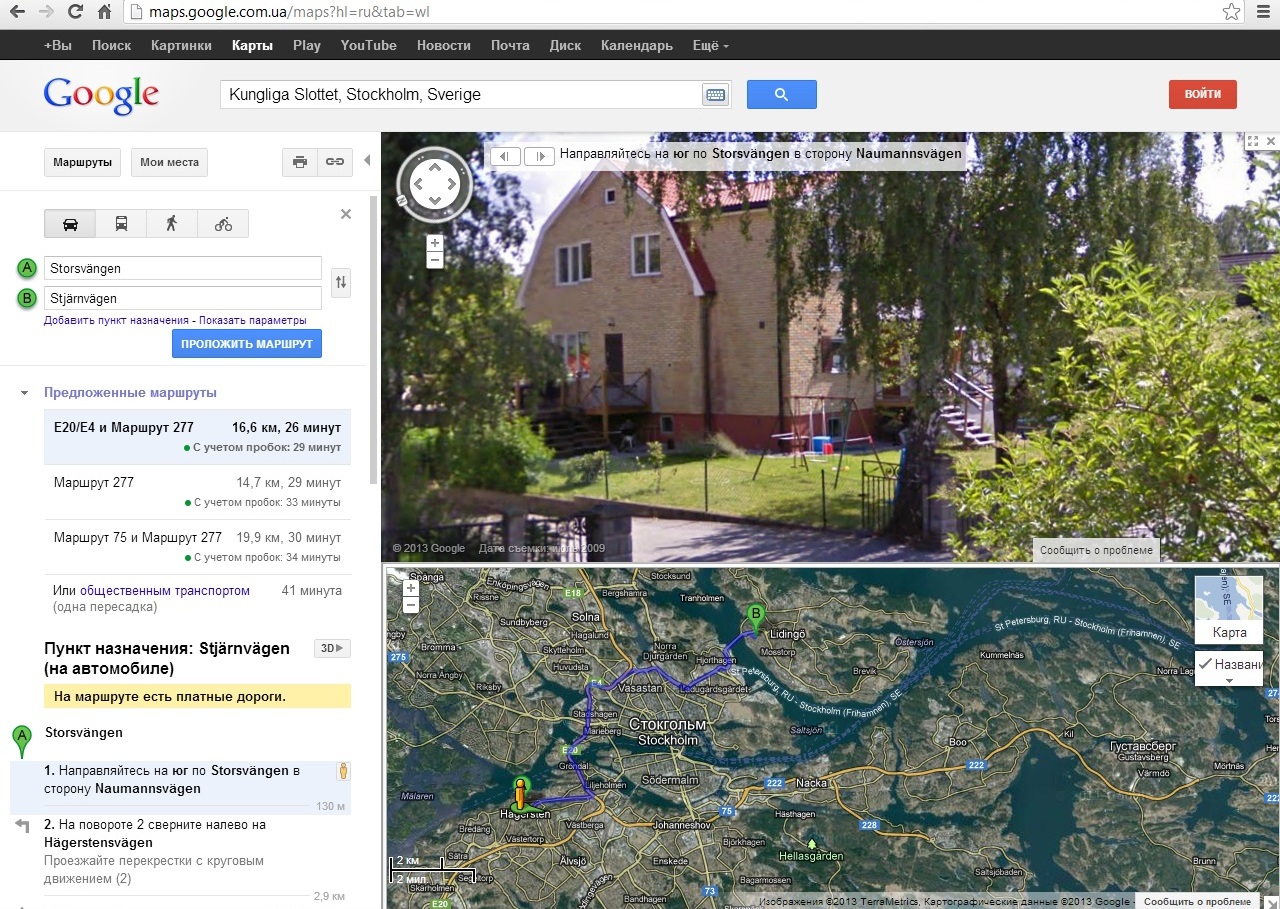Open the 3D route preview button

point(332,648)
